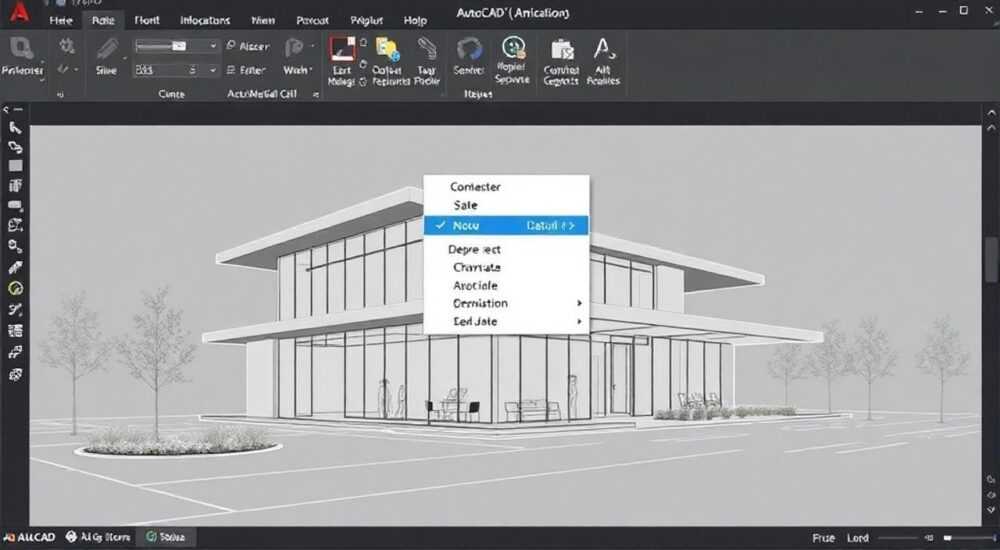The height and width of the screenshot is (550, 1000).
Task: Open the upper ribbon combo box dropdown arrow
Action: pos(213,46)
